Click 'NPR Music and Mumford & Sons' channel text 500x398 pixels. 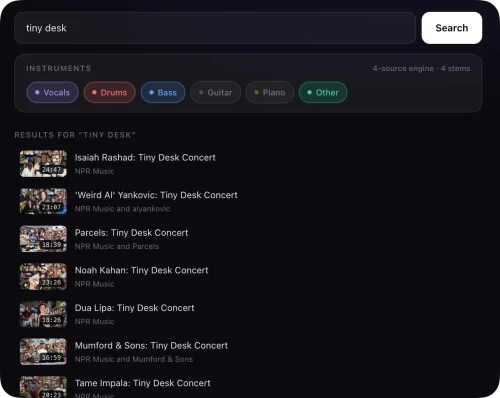(x=134, y=359)
